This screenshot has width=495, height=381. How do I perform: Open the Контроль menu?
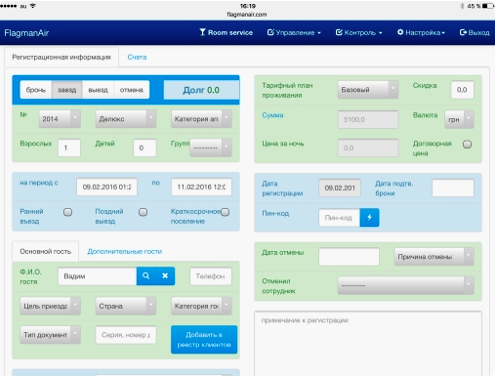tap(359, 32)
